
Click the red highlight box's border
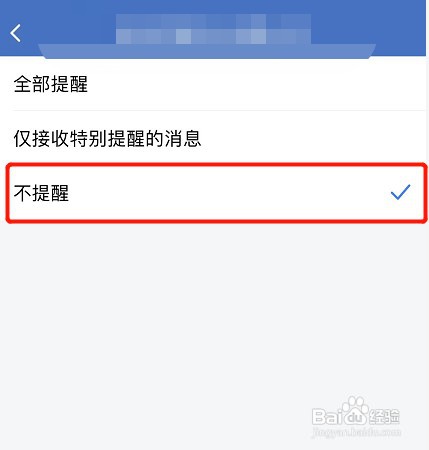(x=216, y=164)
